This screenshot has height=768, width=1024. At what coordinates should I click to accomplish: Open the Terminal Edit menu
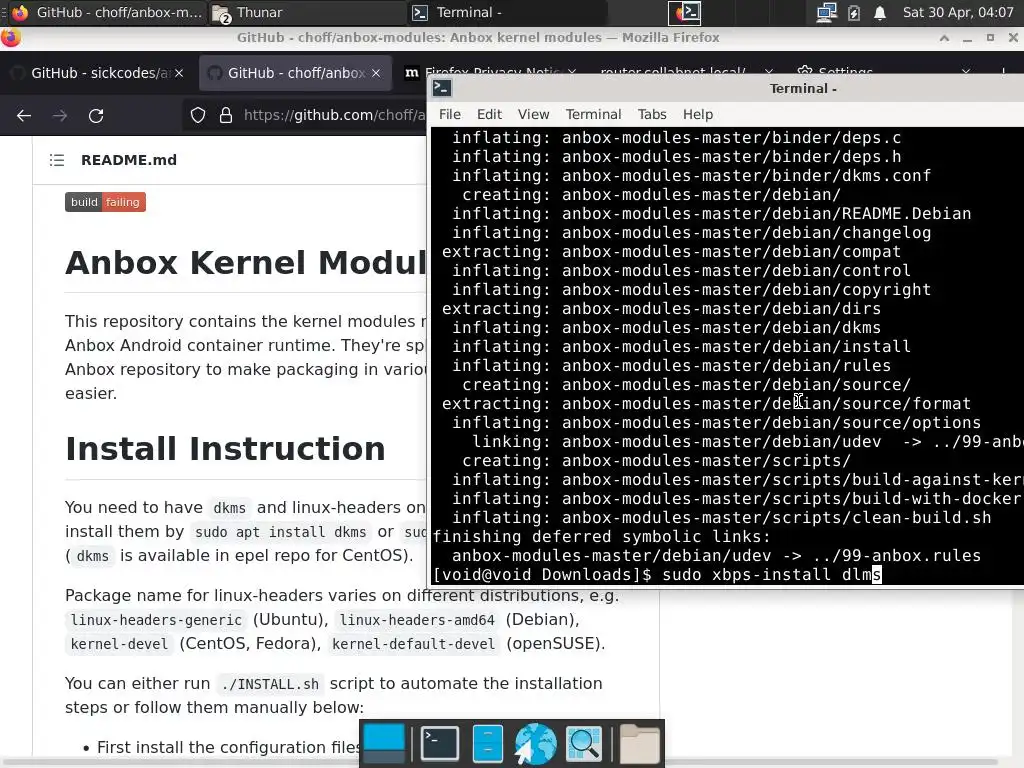pos(489,114)
